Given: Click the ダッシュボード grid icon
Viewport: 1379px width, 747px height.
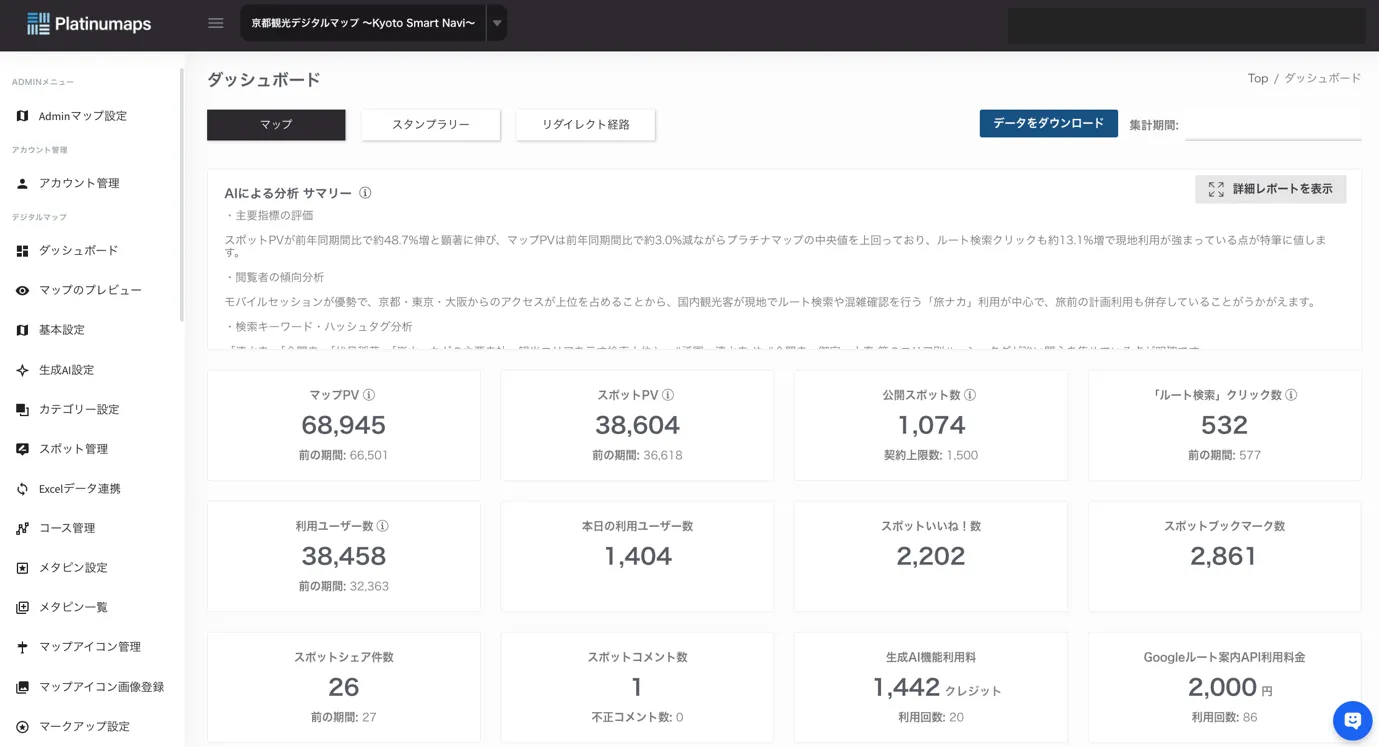Looking at the screenshot, I should pyautogui.click(x=22, y=251).
